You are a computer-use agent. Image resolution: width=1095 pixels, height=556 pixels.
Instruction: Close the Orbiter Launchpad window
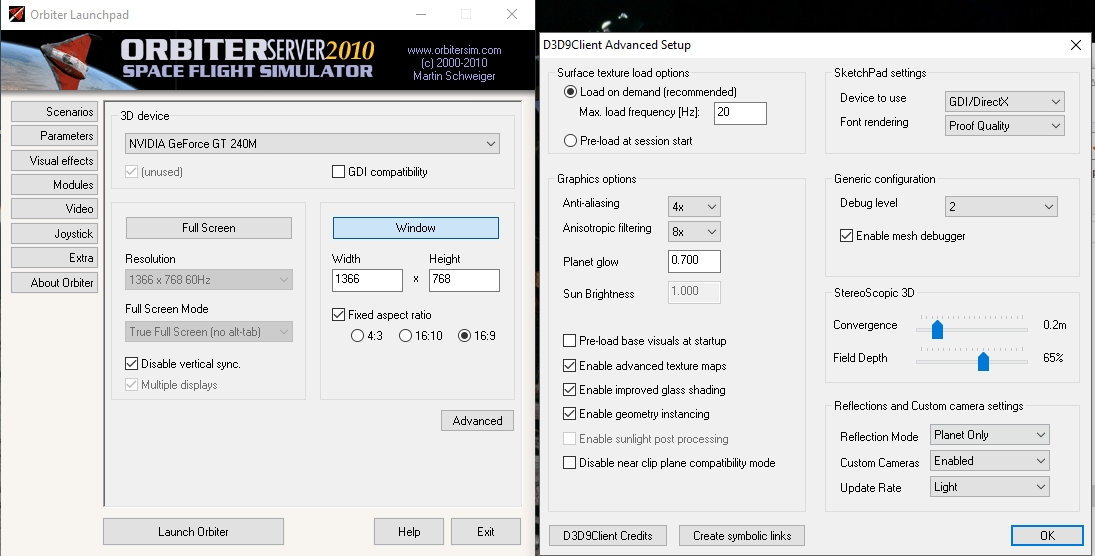coord(512,14)
